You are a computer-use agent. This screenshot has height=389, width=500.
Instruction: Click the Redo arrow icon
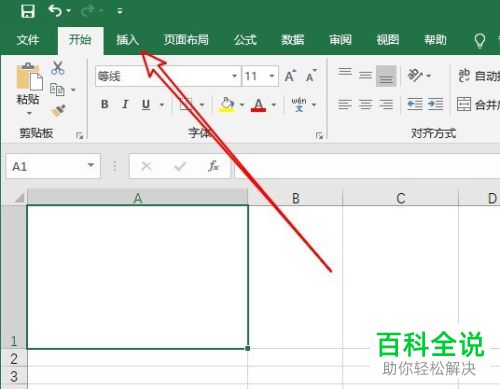[x=88, y=11]
